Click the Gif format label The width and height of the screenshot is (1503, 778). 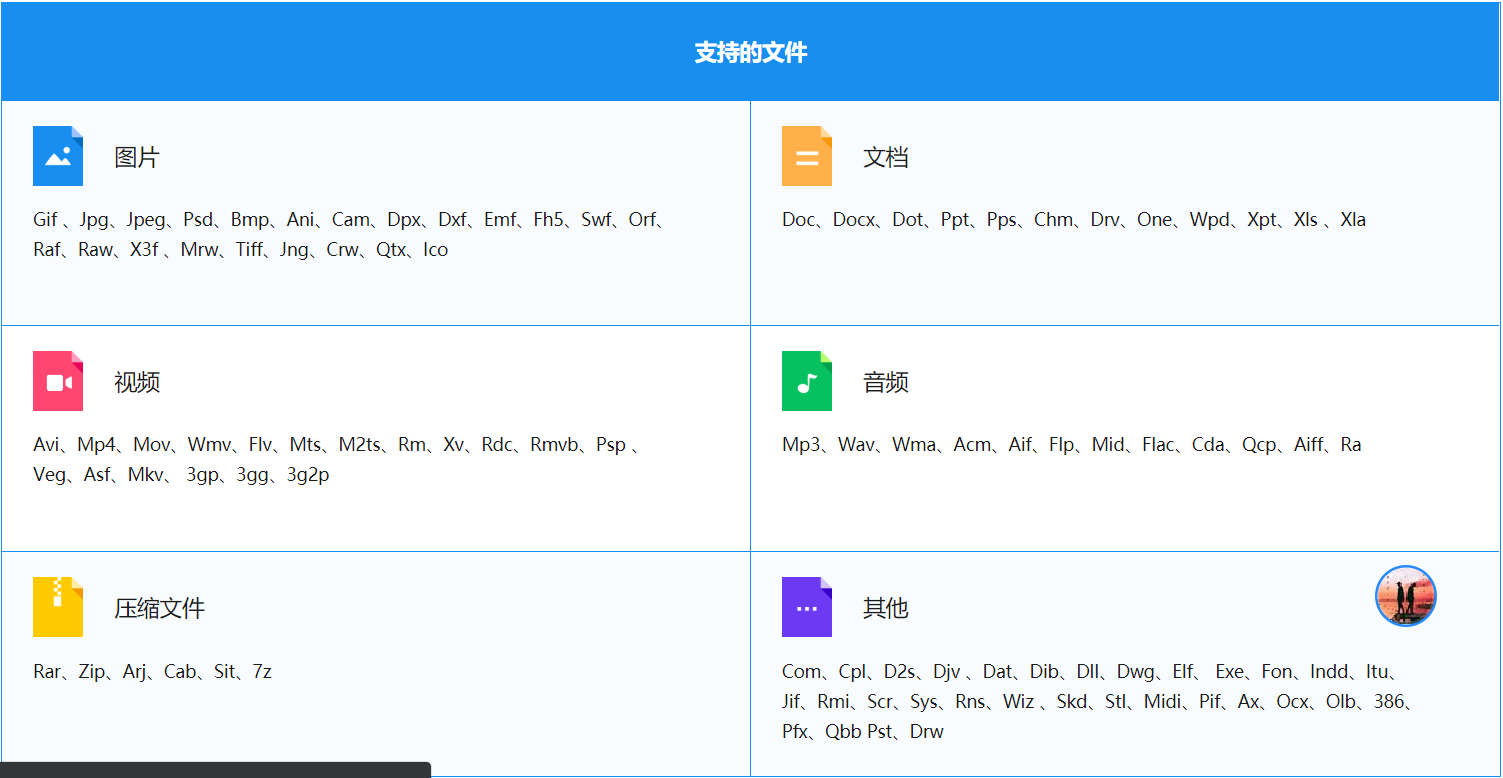pyautogui.click(x=44, y=219)
